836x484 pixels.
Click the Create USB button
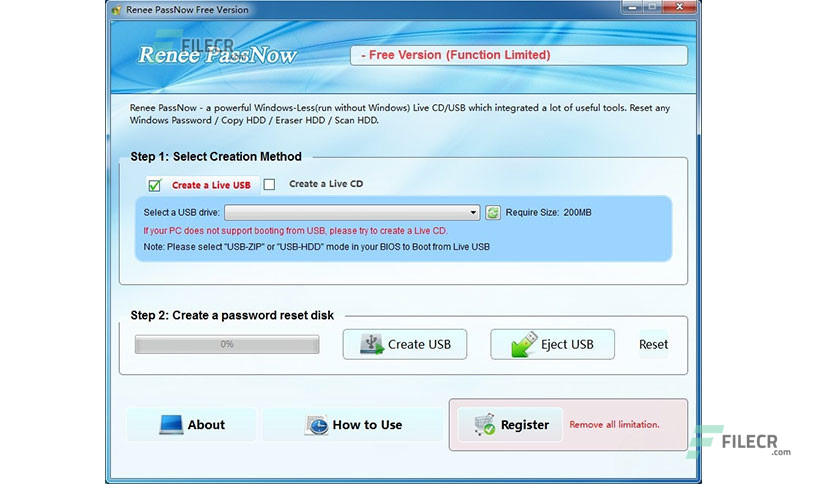405,344
